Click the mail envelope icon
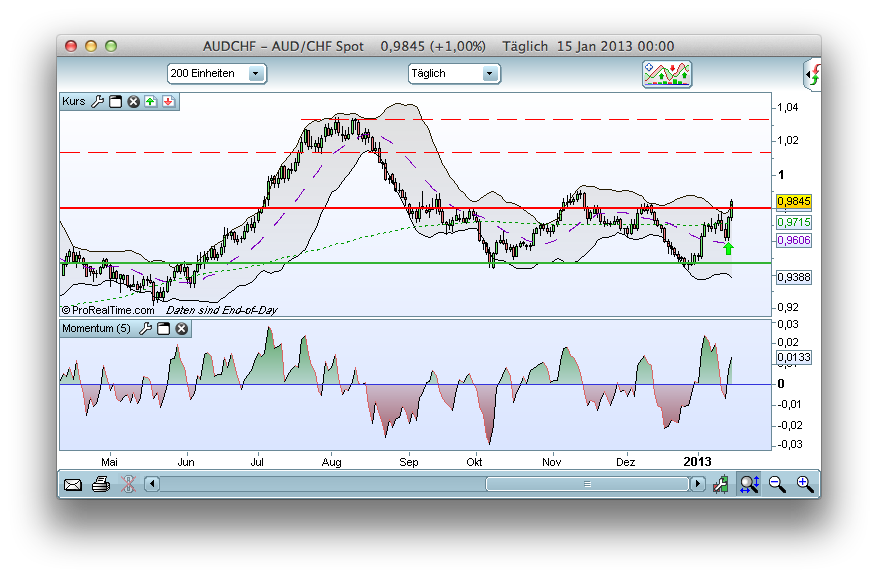Screen dimensions: 878x578 click(73, 484)
